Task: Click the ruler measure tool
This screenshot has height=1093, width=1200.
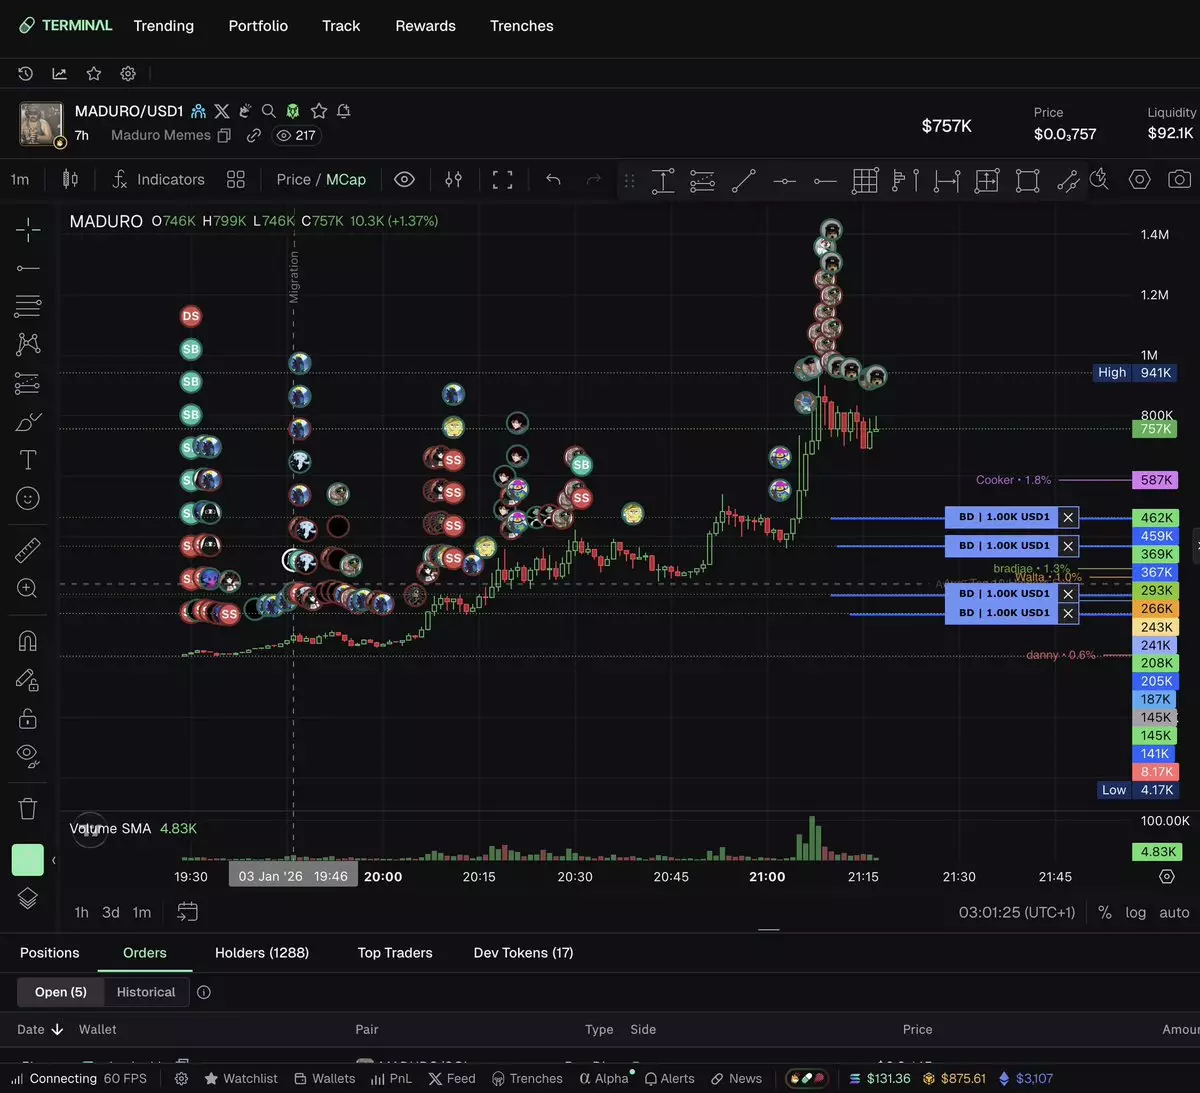Action: [x=28, y=549]
